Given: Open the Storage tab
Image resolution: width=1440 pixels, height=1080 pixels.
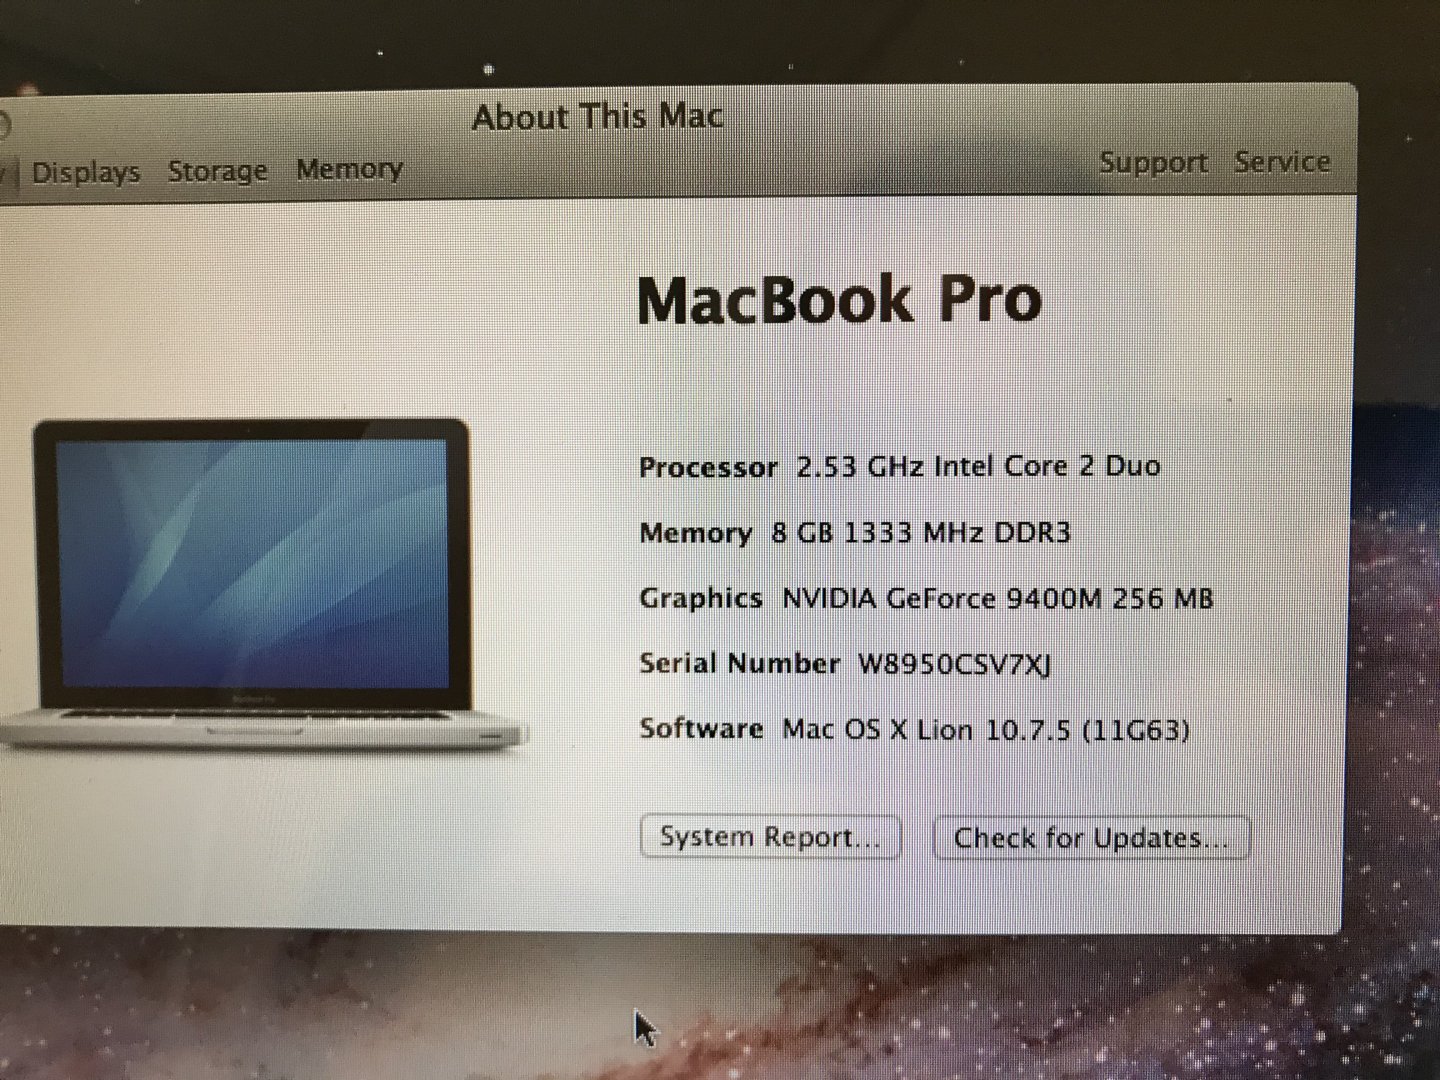Looking at the screenshot, I should [x=217, y=171].
